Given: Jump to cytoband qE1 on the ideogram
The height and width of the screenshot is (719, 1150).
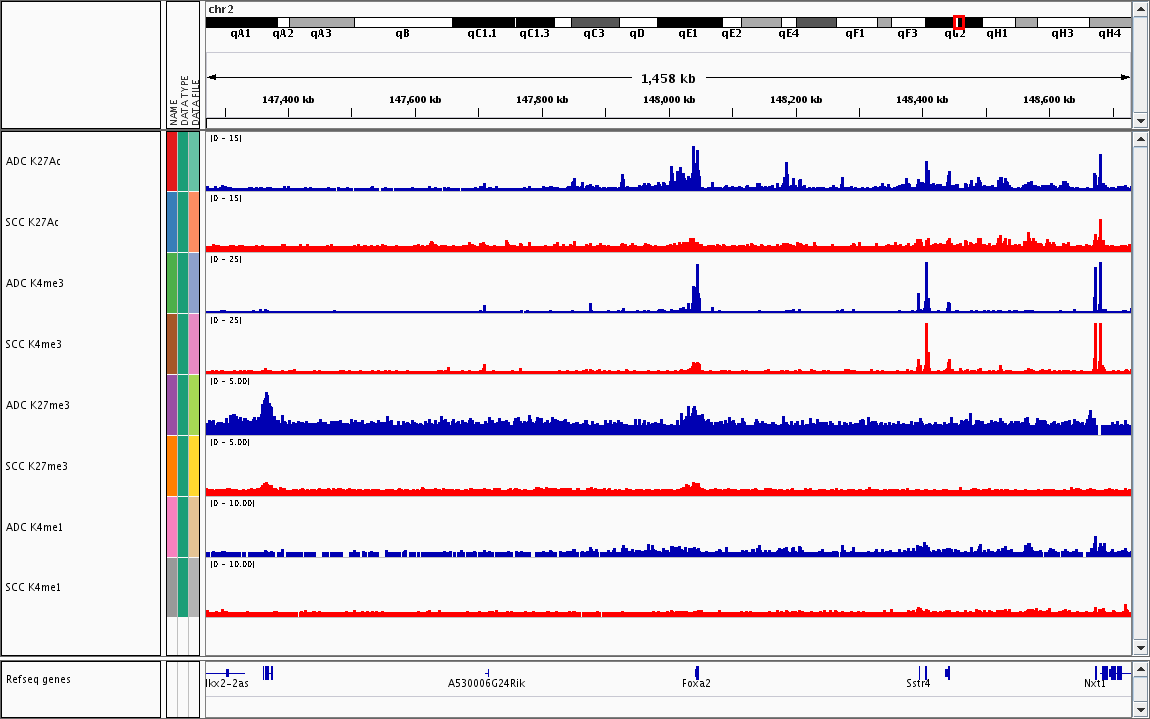Looking at the screenshot, I should pos(688,22).
